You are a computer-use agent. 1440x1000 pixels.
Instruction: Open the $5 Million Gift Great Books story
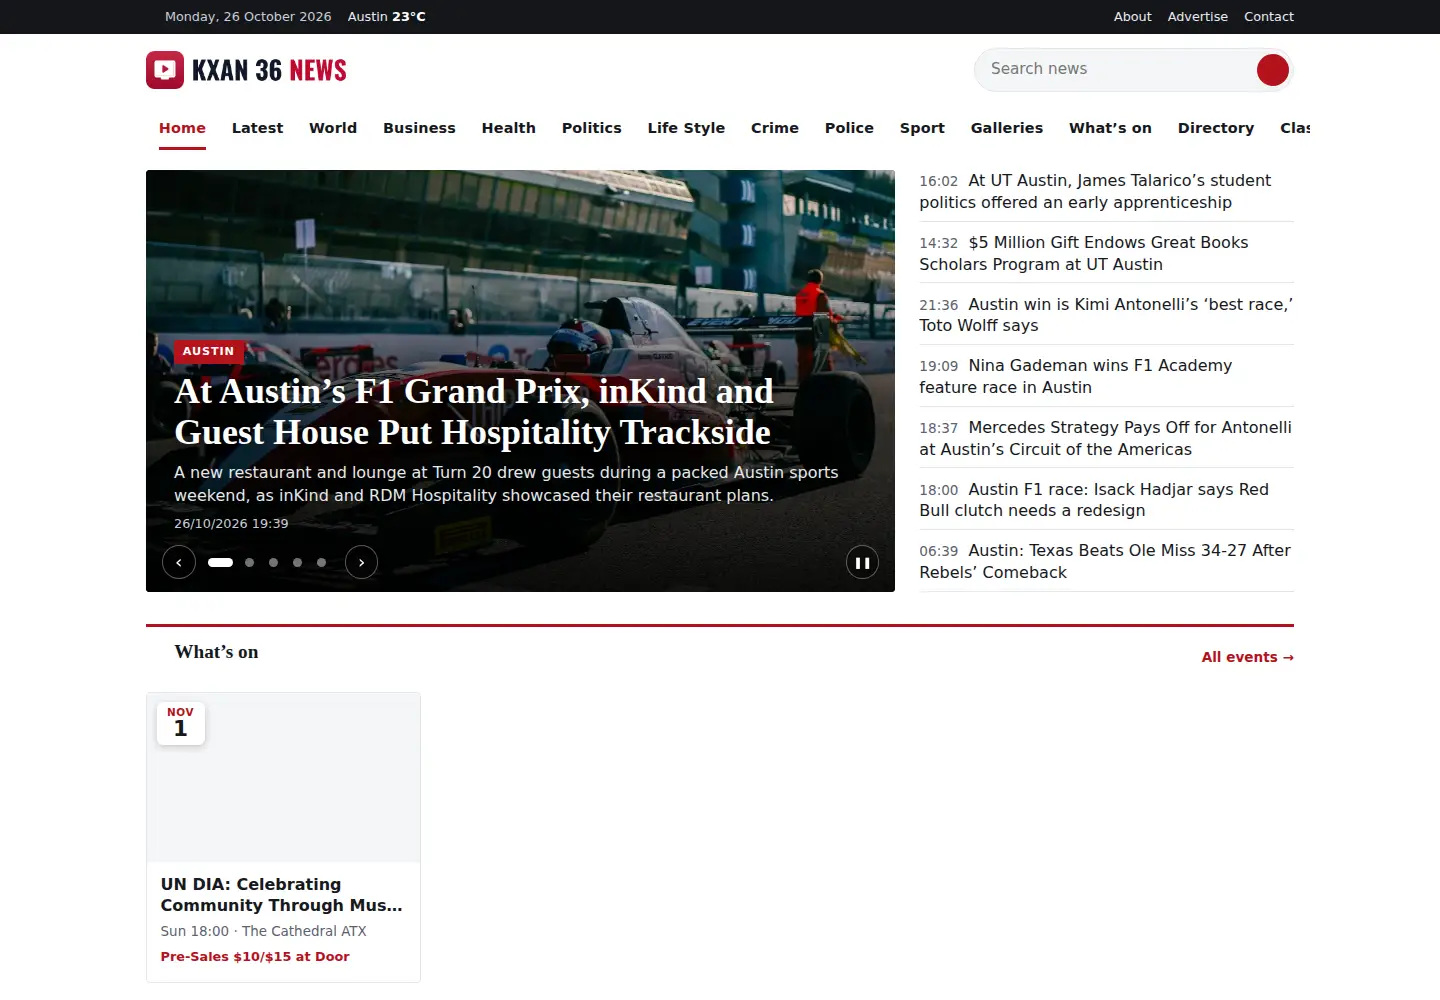pyautogui.click(x=1106, y=253)
